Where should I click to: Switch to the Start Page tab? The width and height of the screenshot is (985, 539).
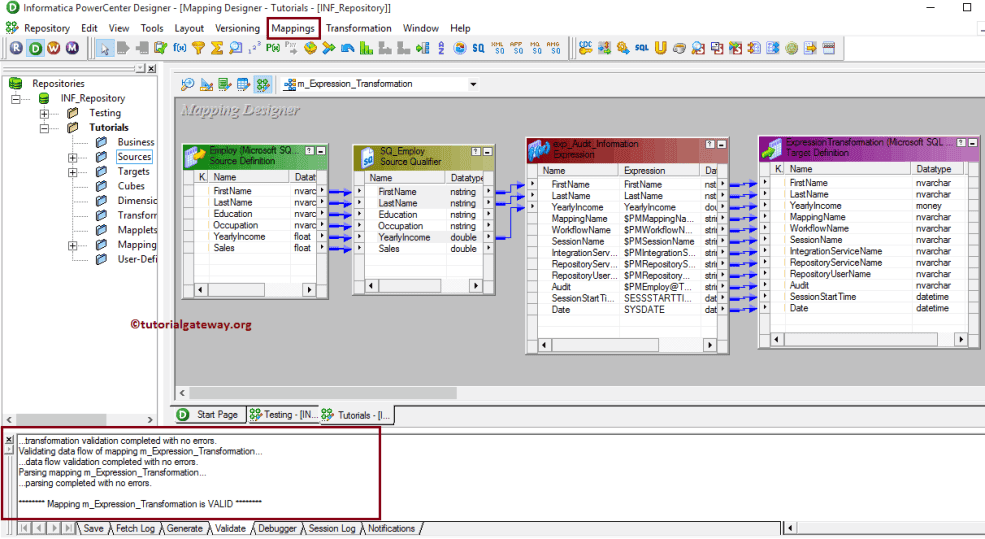209,415
